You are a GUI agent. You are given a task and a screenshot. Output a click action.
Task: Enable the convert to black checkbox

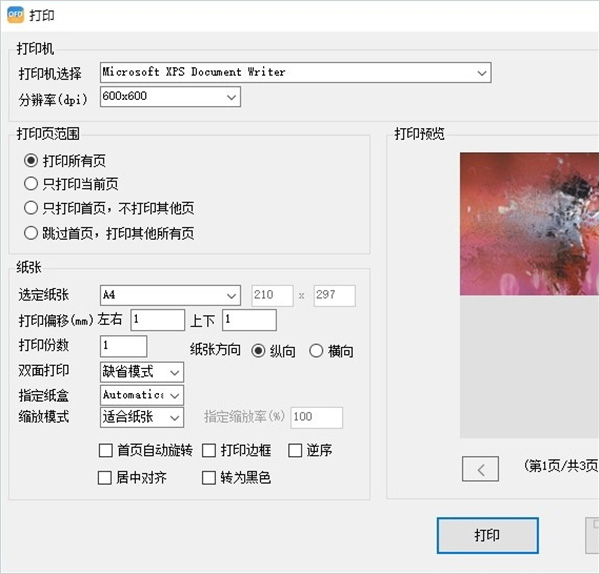(209, 478)
